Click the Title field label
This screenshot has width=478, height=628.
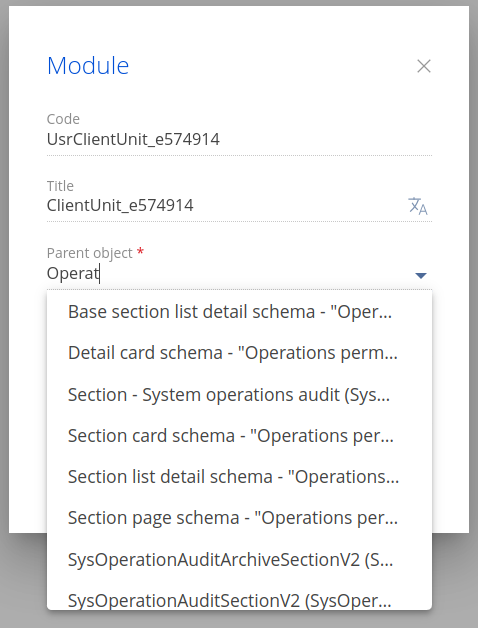pos(60,186)
